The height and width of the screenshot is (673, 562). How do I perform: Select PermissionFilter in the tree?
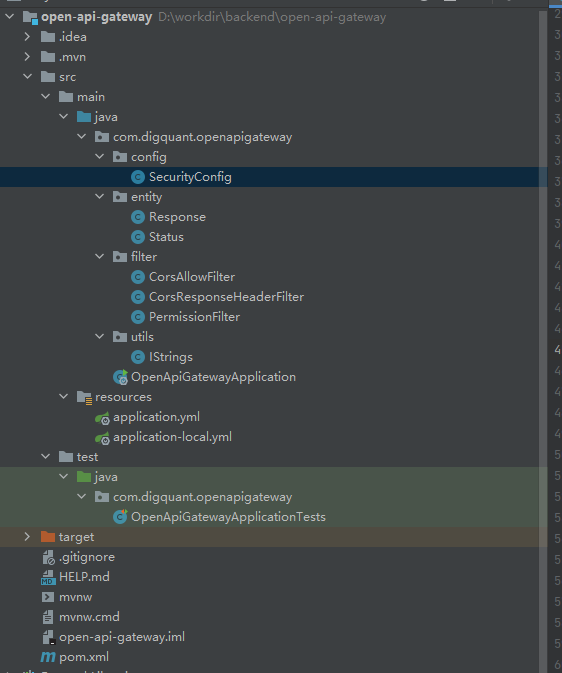[194, 317]
